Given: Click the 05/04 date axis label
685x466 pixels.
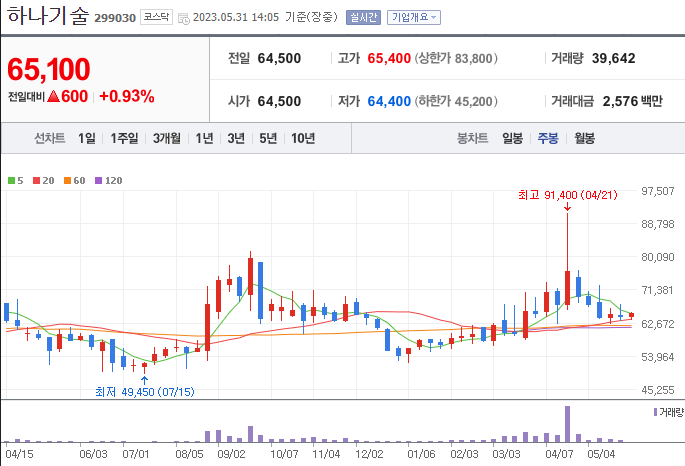Looking at the screenshot, I should (601, 454).
